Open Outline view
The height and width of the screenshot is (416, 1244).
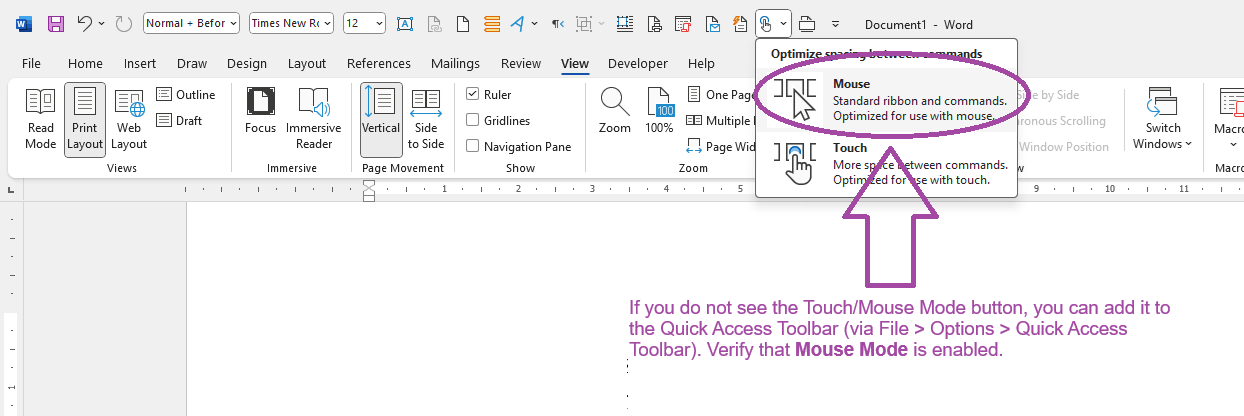point(186,95)
